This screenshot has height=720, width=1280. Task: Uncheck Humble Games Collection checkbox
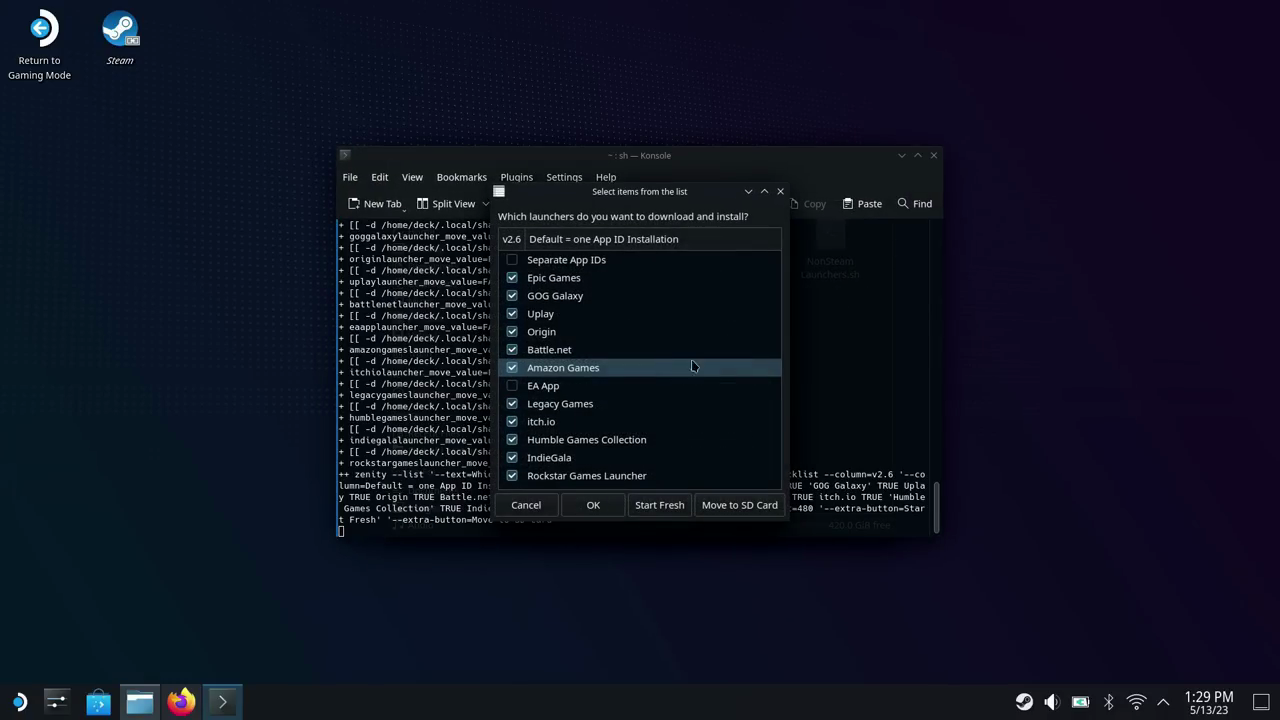pyautogui.click(x=512, y=440)
